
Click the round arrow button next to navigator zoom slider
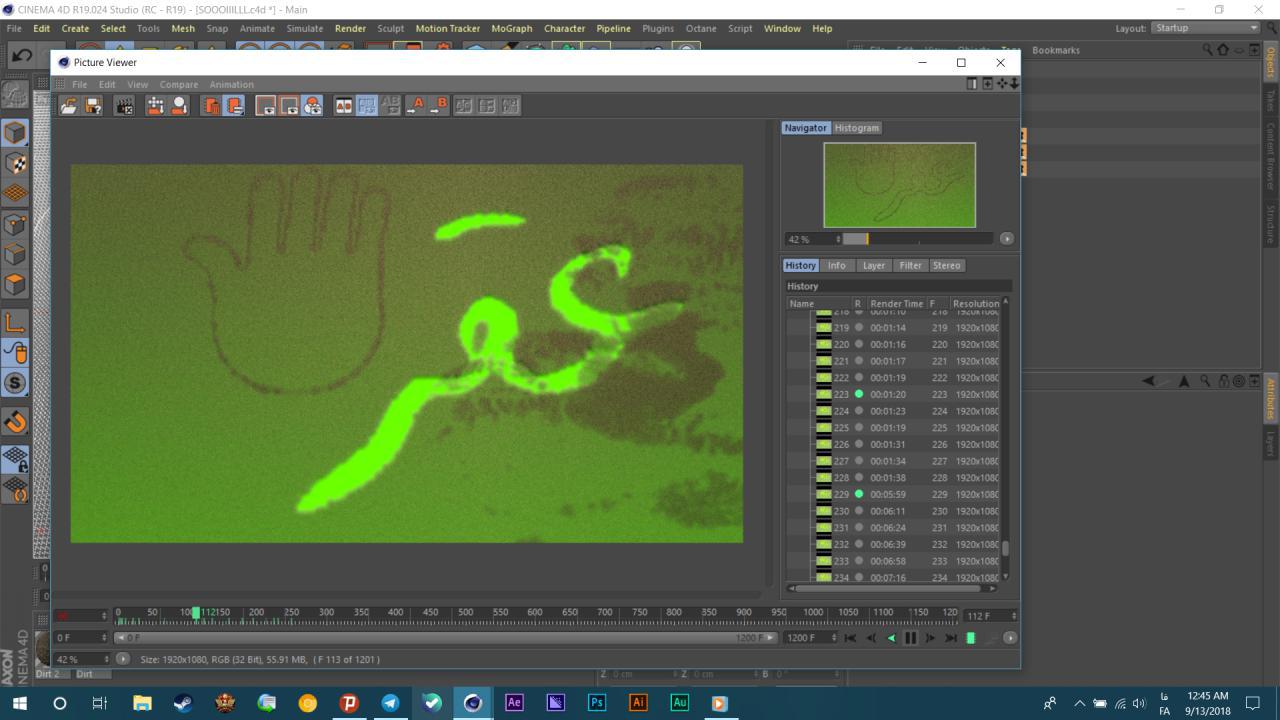coord(1006,239)
